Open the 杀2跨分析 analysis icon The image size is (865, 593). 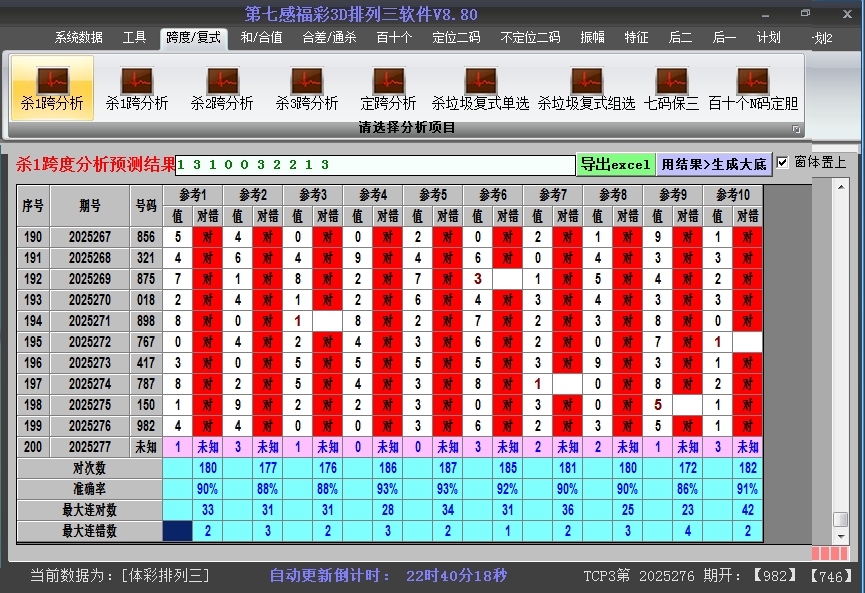[222, 88]
